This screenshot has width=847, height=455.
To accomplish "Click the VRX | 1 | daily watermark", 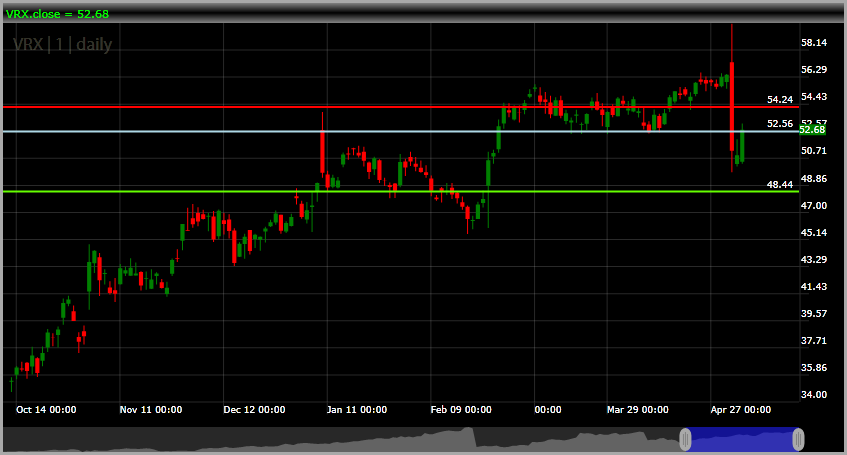I will point(63,44).
